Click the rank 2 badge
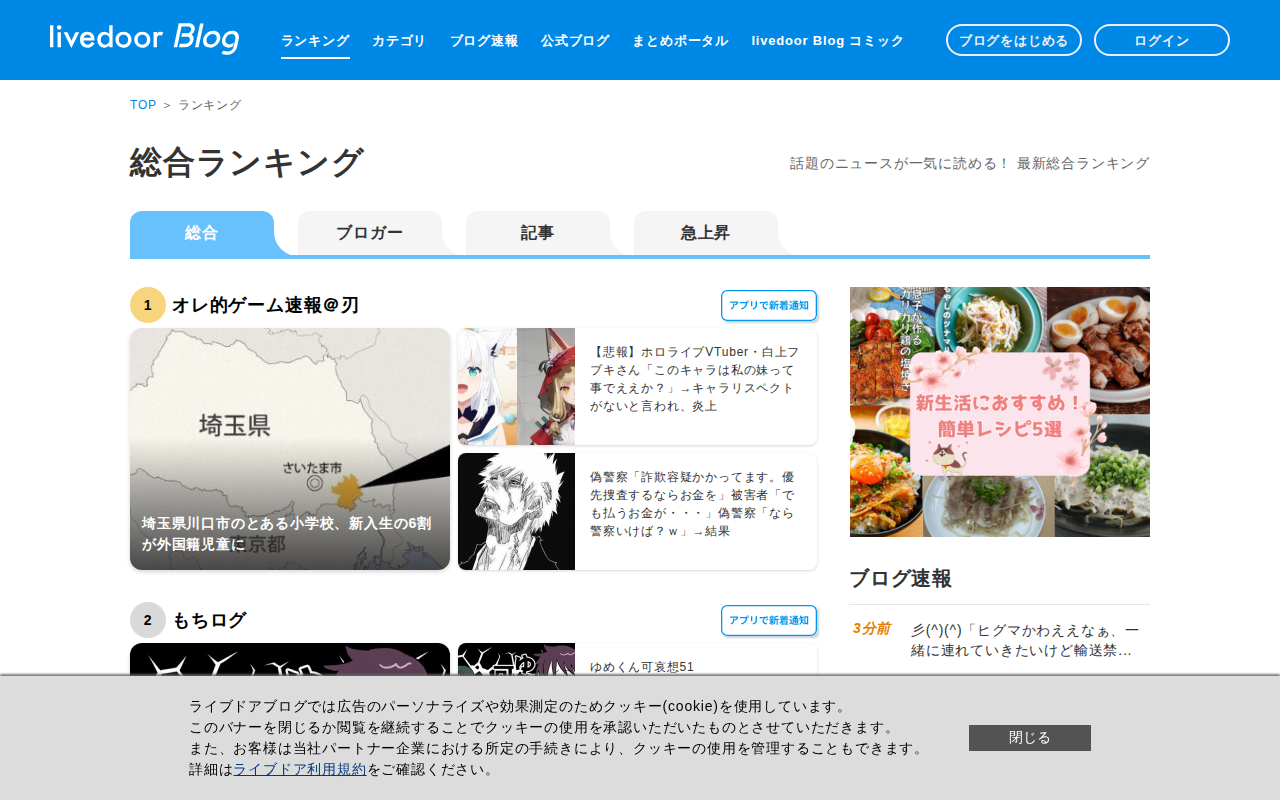 148,620
